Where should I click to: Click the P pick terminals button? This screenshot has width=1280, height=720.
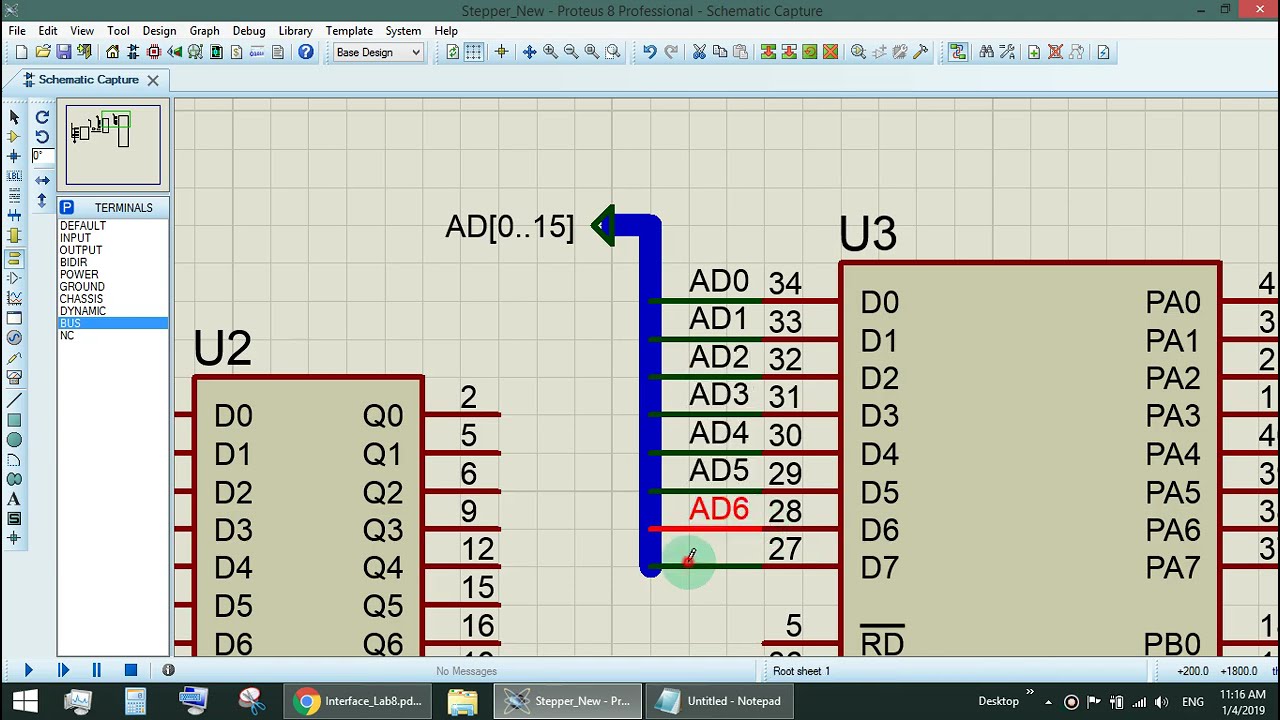[x=67, y=208]
